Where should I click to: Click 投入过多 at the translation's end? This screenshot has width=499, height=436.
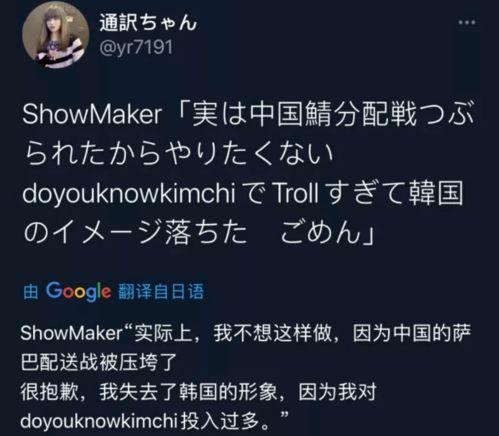(220, 421)
